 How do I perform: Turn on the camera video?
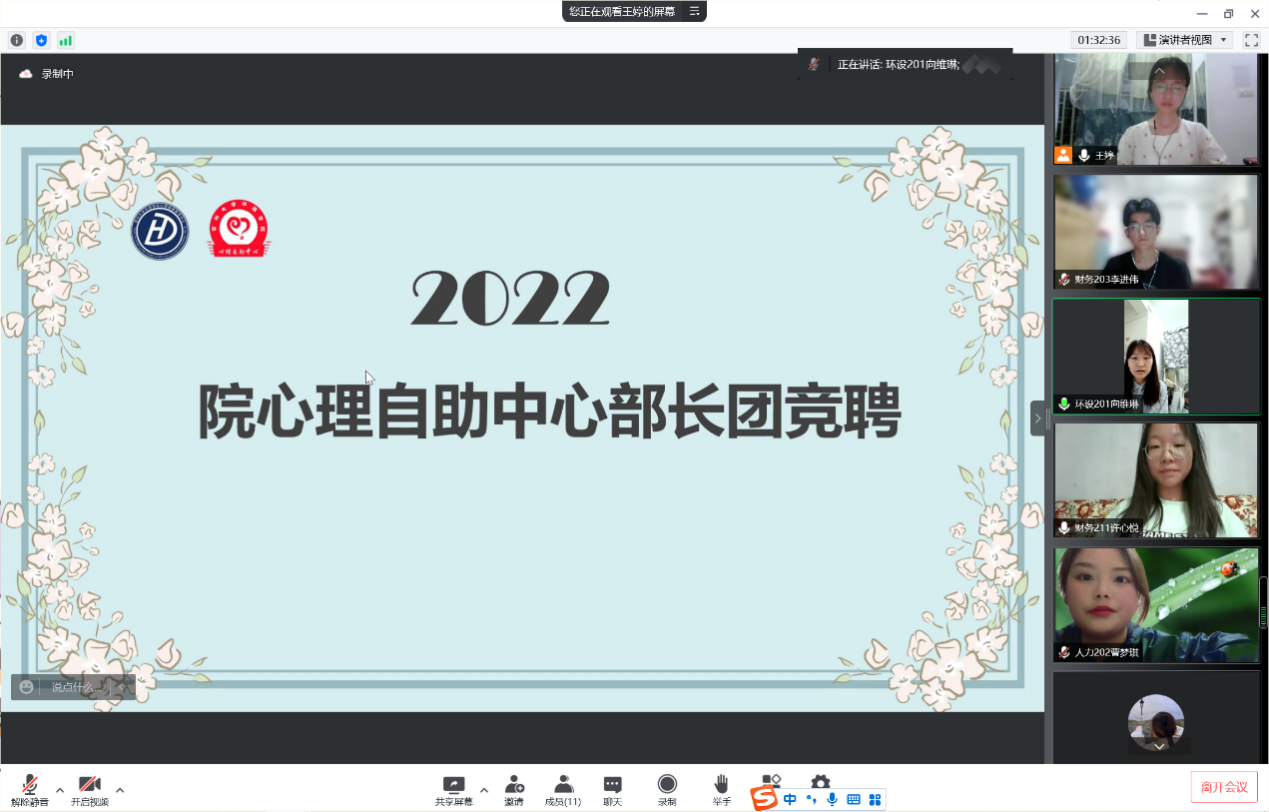(90, 787)
